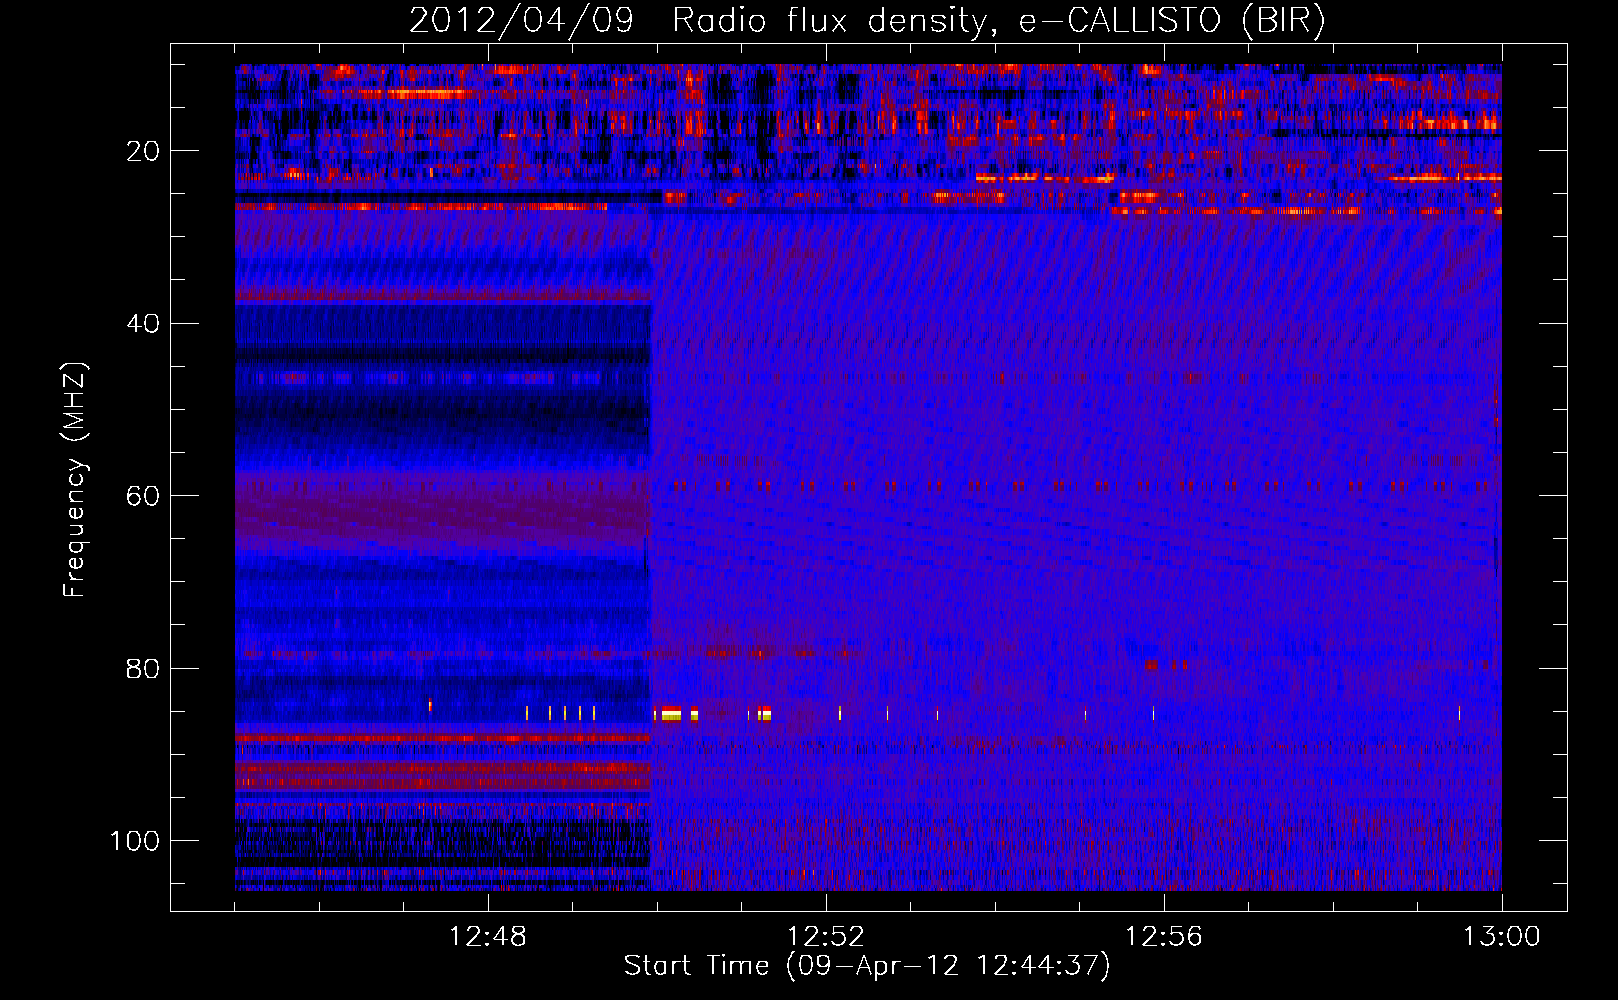
Task: Click the '60' frequency tick label
Action: click(144, 496)
